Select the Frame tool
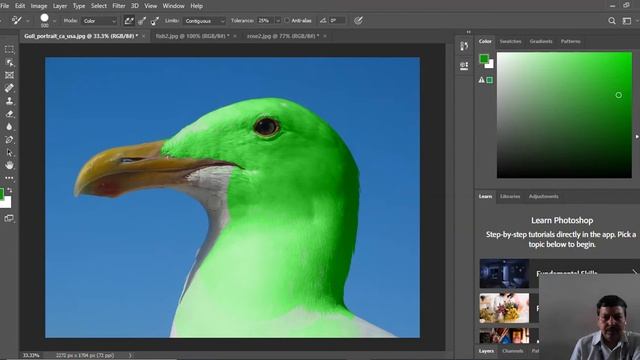This screenshot has height=360, width=640. 9,75
